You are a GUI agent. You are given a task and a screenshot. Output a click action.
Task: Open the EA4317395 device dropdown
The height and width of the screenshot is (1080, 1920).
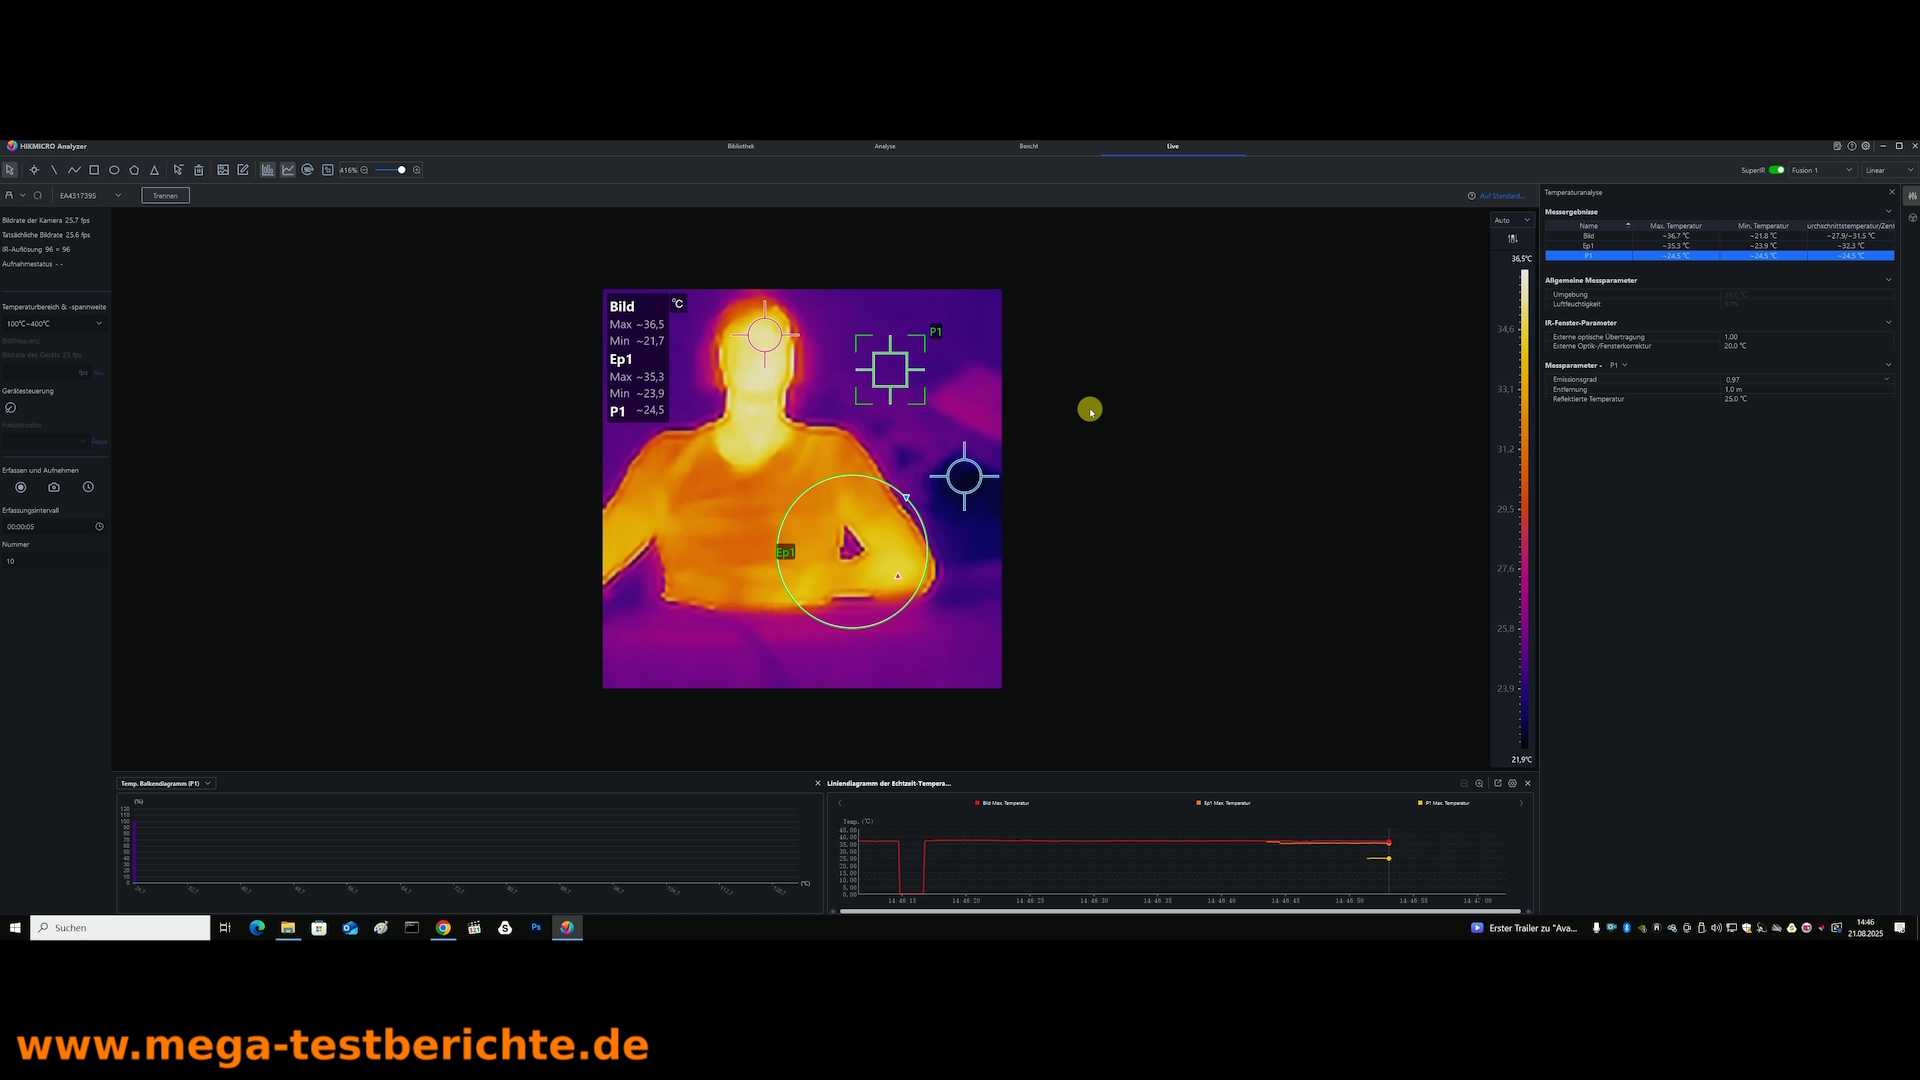[x=90, y=196]
